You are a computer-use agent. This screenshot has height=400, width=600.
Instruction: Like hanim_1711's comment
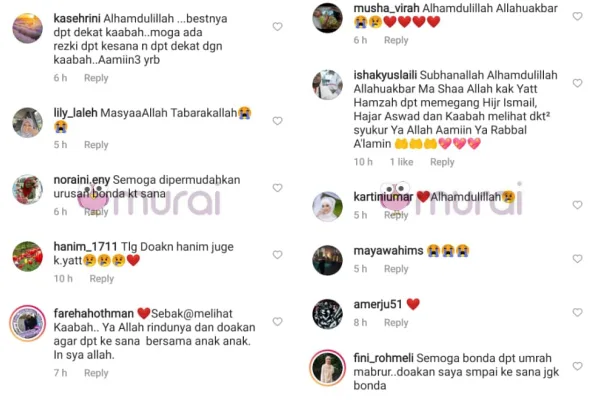pyautogui.click(x=277, y=255)
